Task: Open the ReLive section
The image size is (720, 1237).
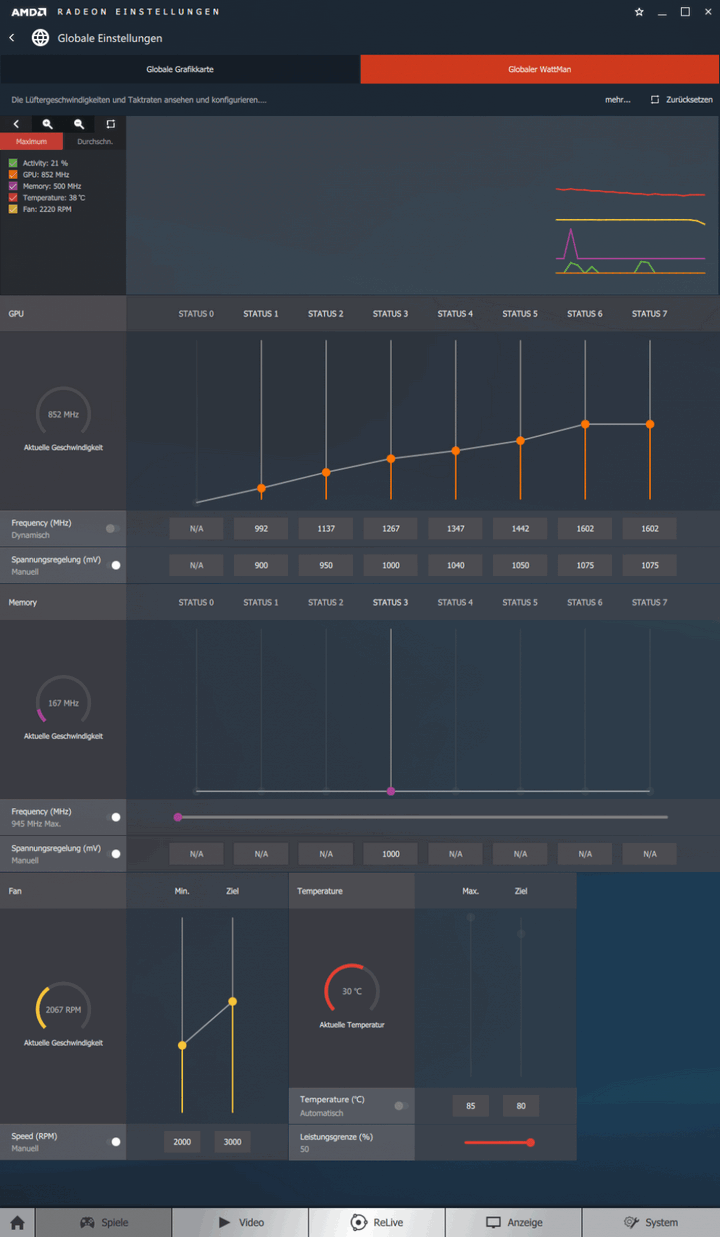Action: click(376, 1222)
